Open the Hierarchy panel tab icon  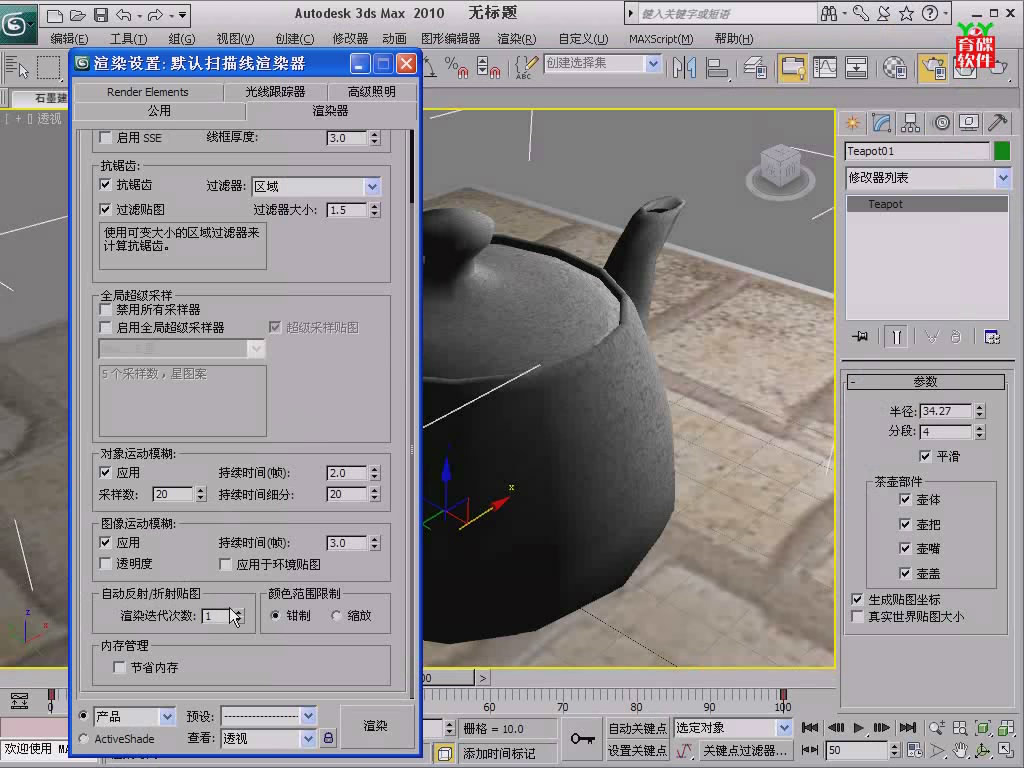[910, 123]
